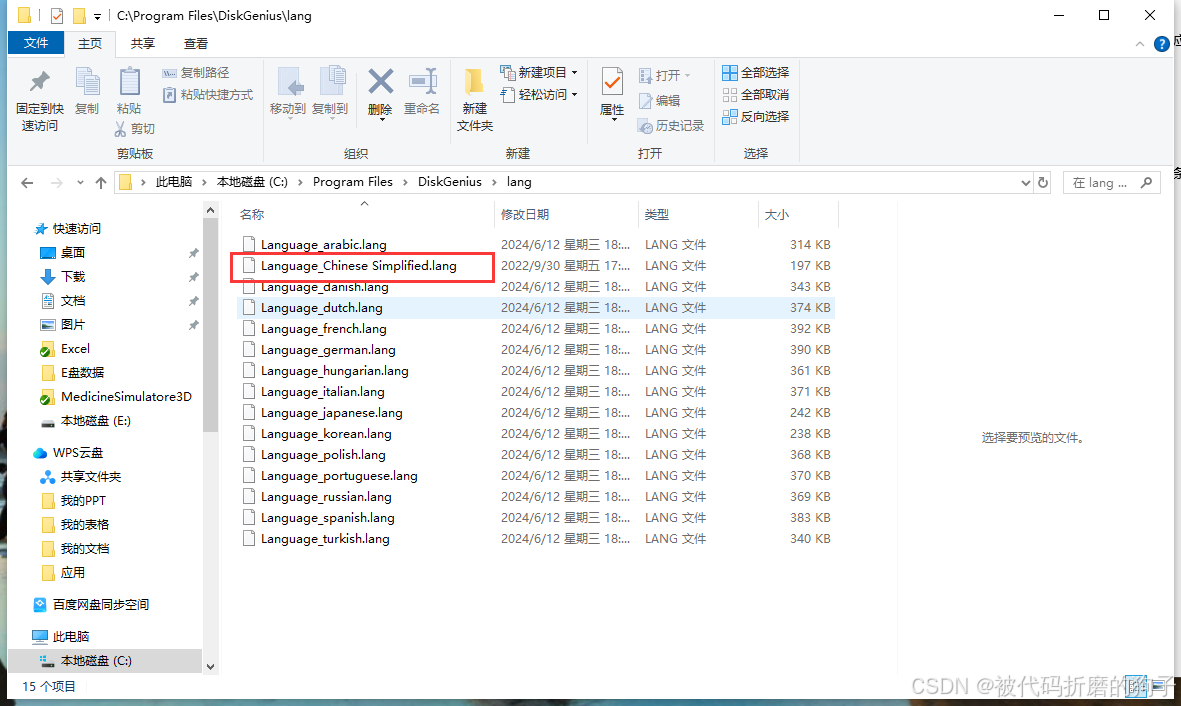Open the New Item (新建项目) dropdown

[575, 73]
